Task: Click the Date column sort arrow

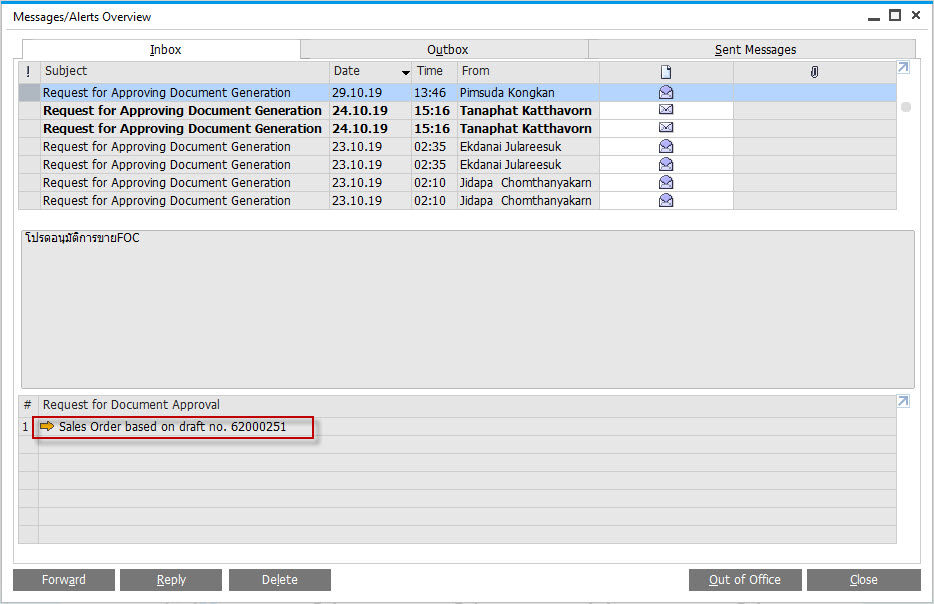Action: coord(406,73)
